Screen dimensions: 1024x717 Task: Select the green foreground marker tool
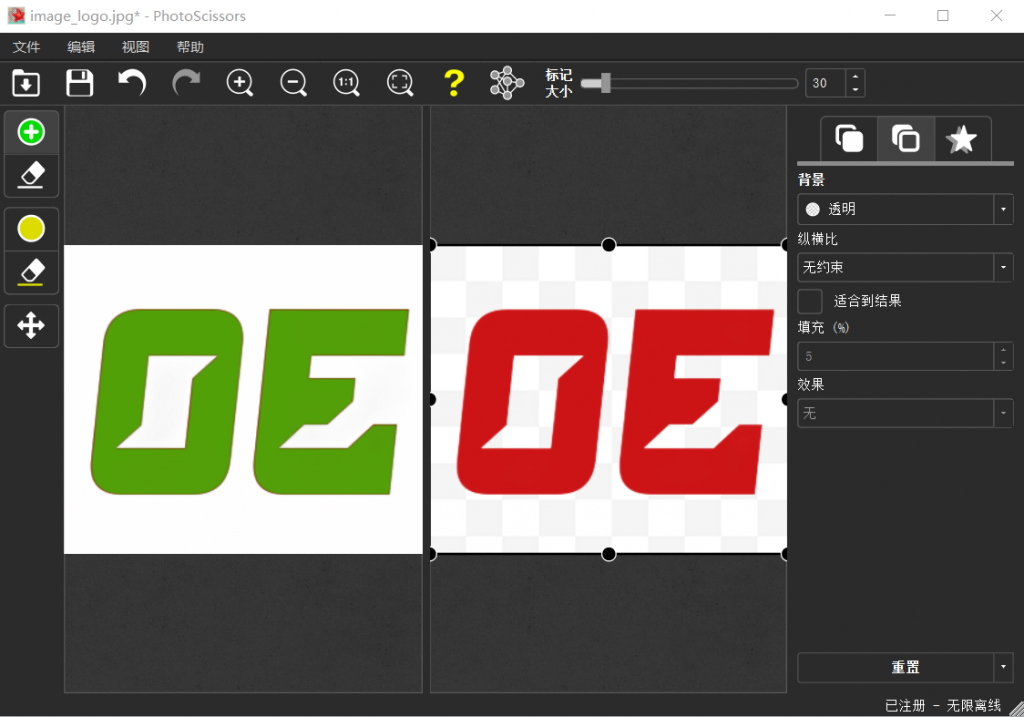point(31,132)
